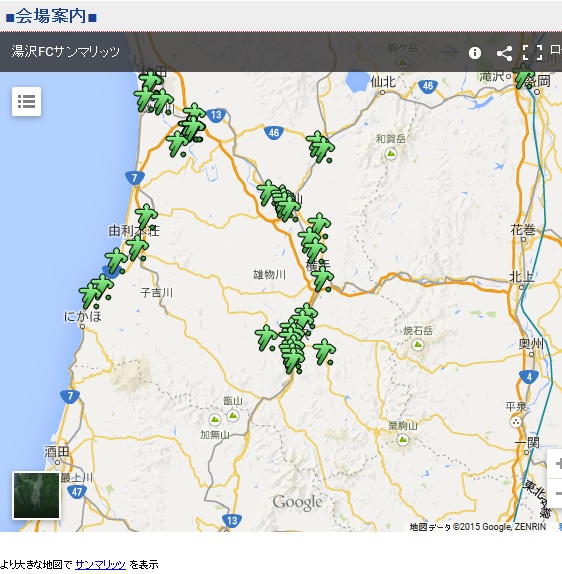Image resolution: width=562 pixels, height=574 pixels.
Task: Select soccer marker near 盛岡
Action: (523, 76)
